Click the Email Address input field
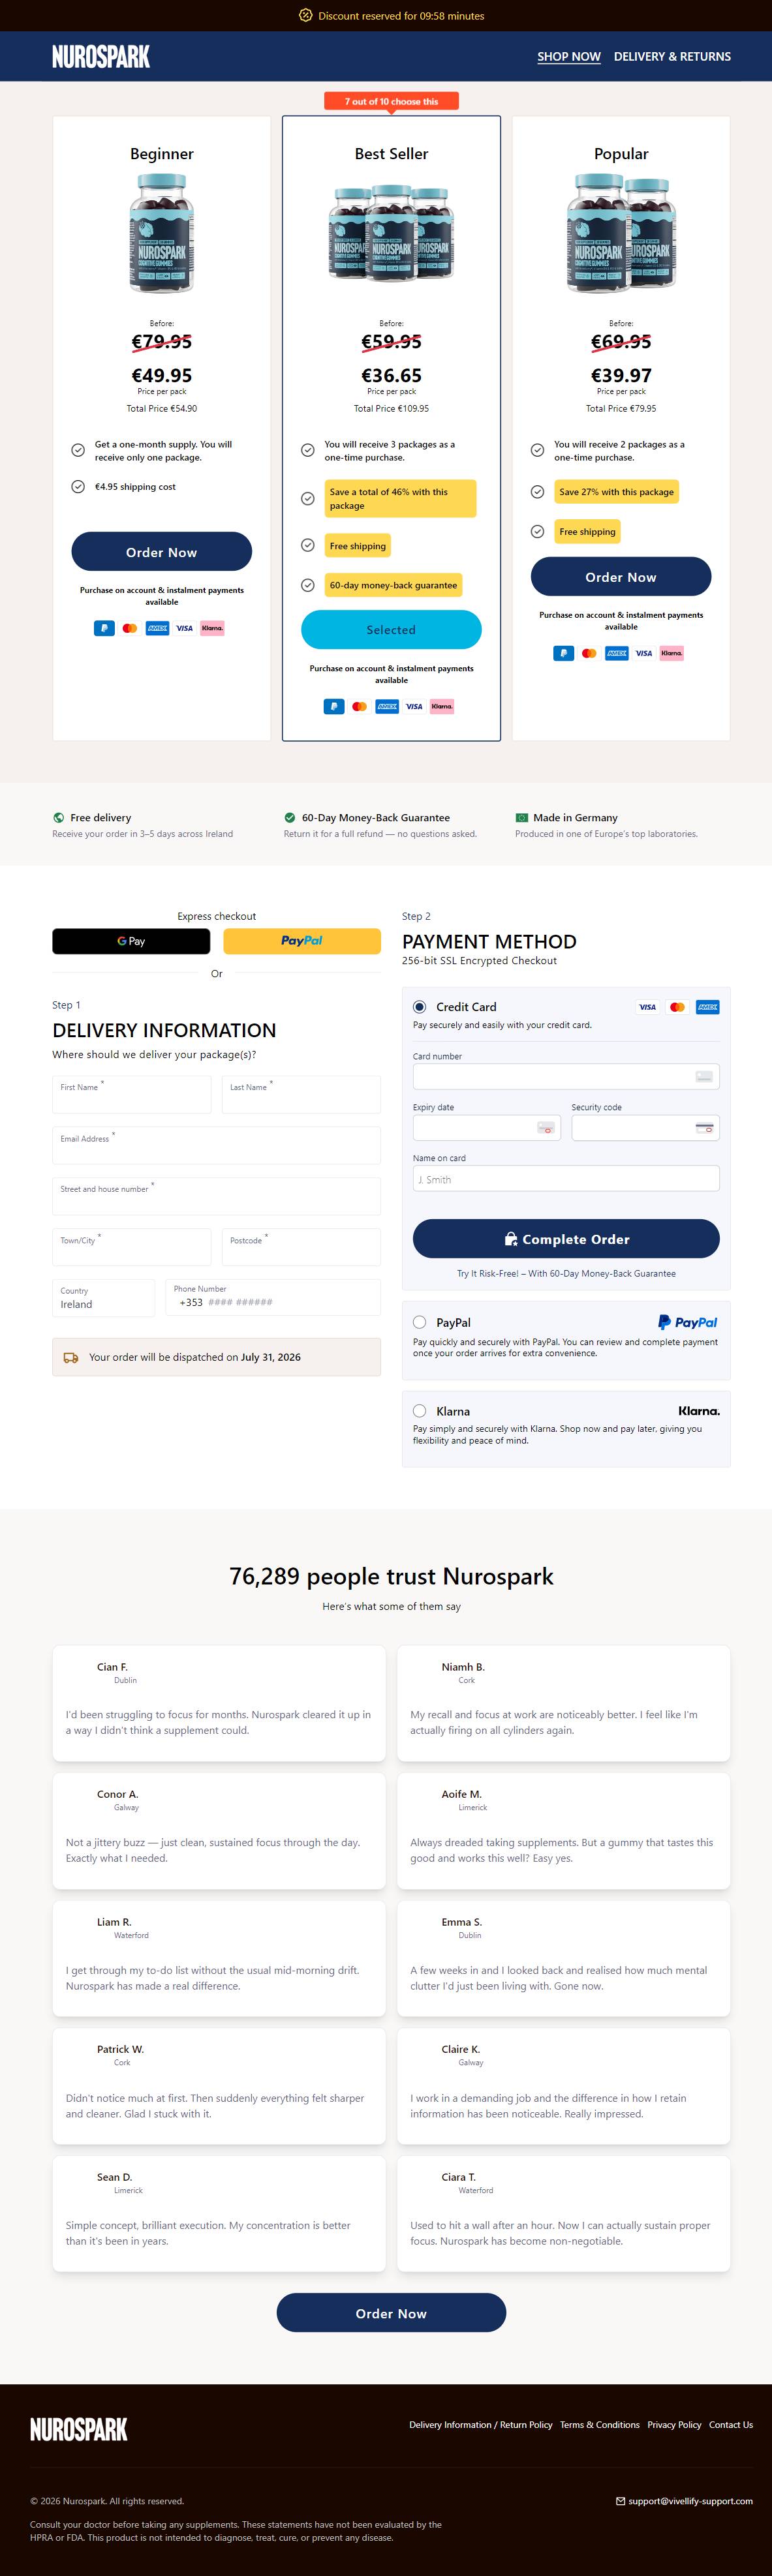This screenshot has width=772, height=2576. click(216, 1146)
